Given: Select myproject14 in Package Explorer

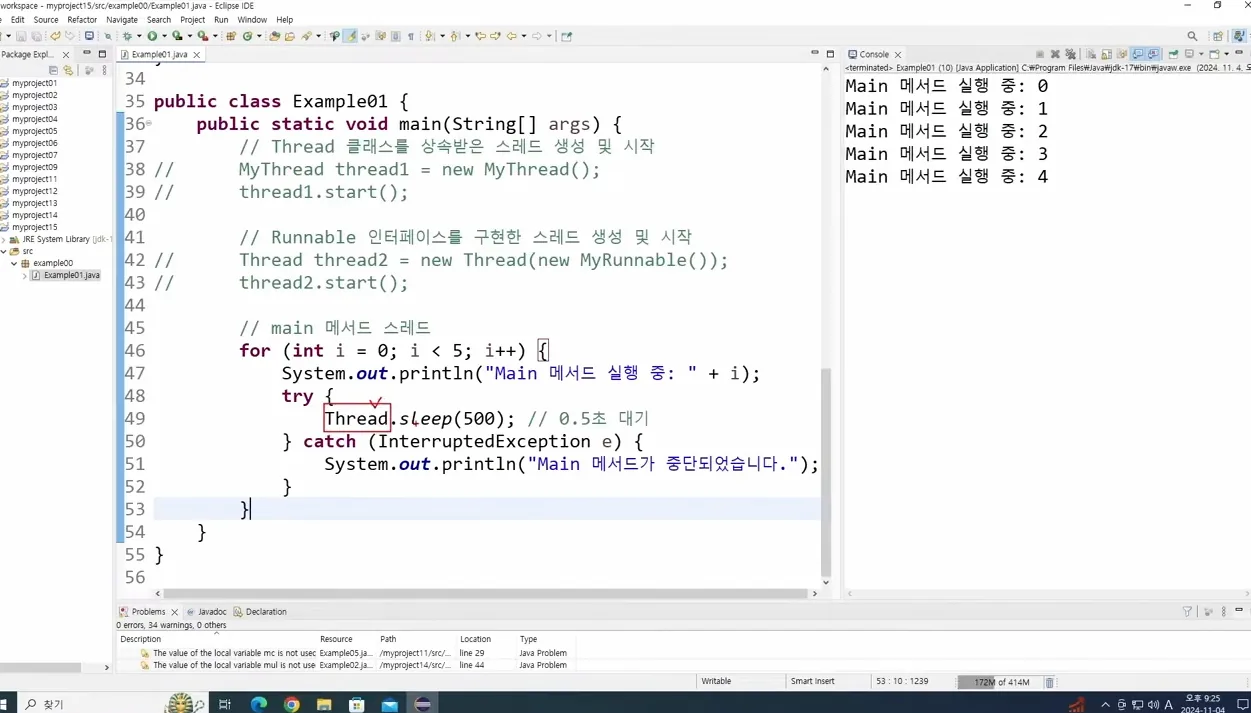Looking at the screenshot, I should (34, 215).
